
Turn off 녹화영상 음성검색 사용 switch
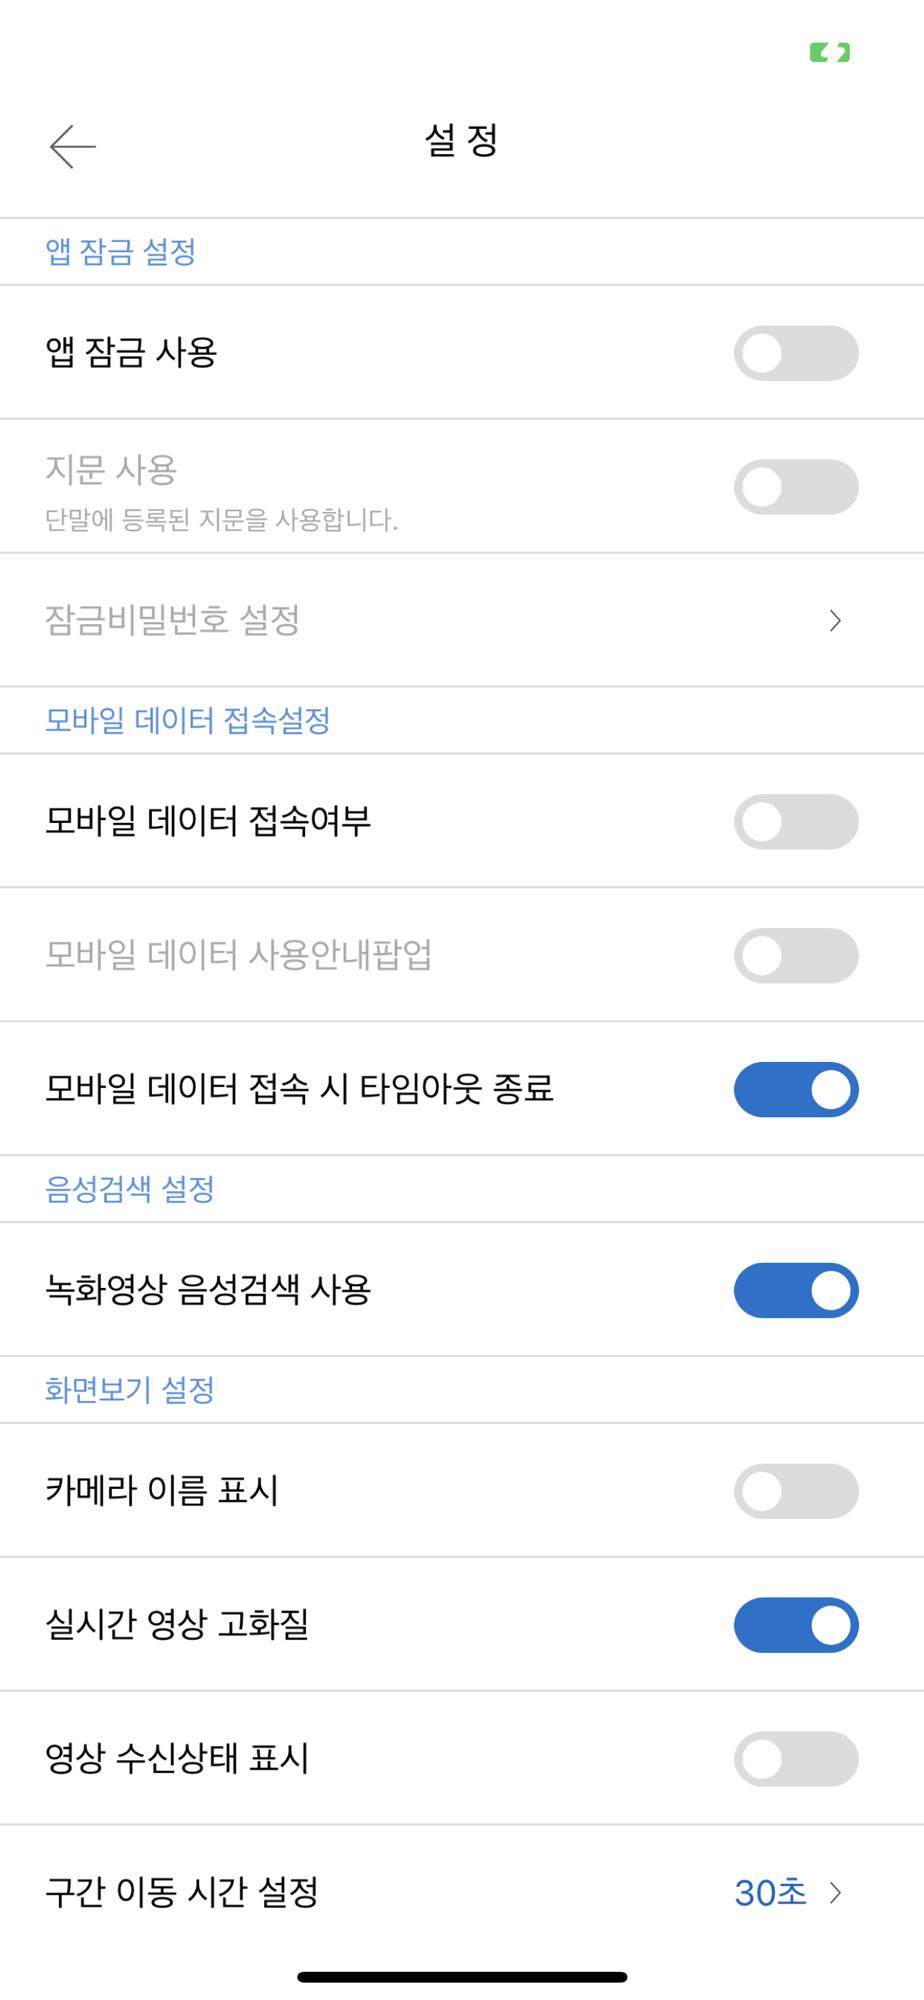click(796, 1291)
